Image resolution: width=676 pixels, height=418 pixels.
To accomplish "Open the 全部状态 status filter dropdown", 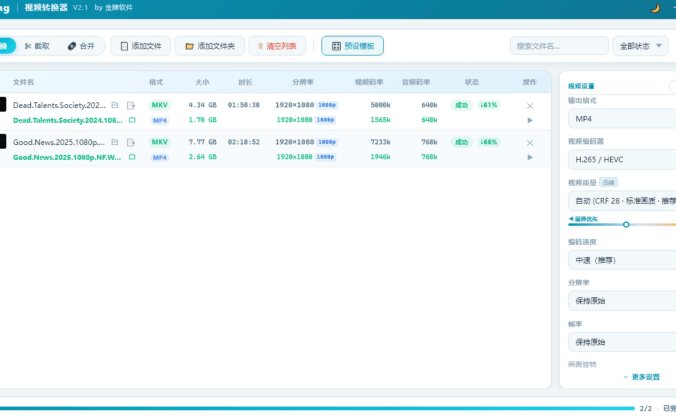I will point(641,46).
